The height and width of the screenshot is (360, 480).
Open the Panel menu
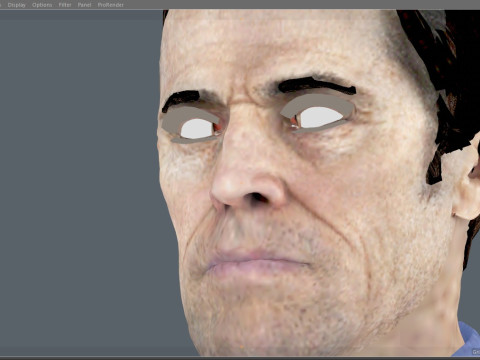click(84, 5)
